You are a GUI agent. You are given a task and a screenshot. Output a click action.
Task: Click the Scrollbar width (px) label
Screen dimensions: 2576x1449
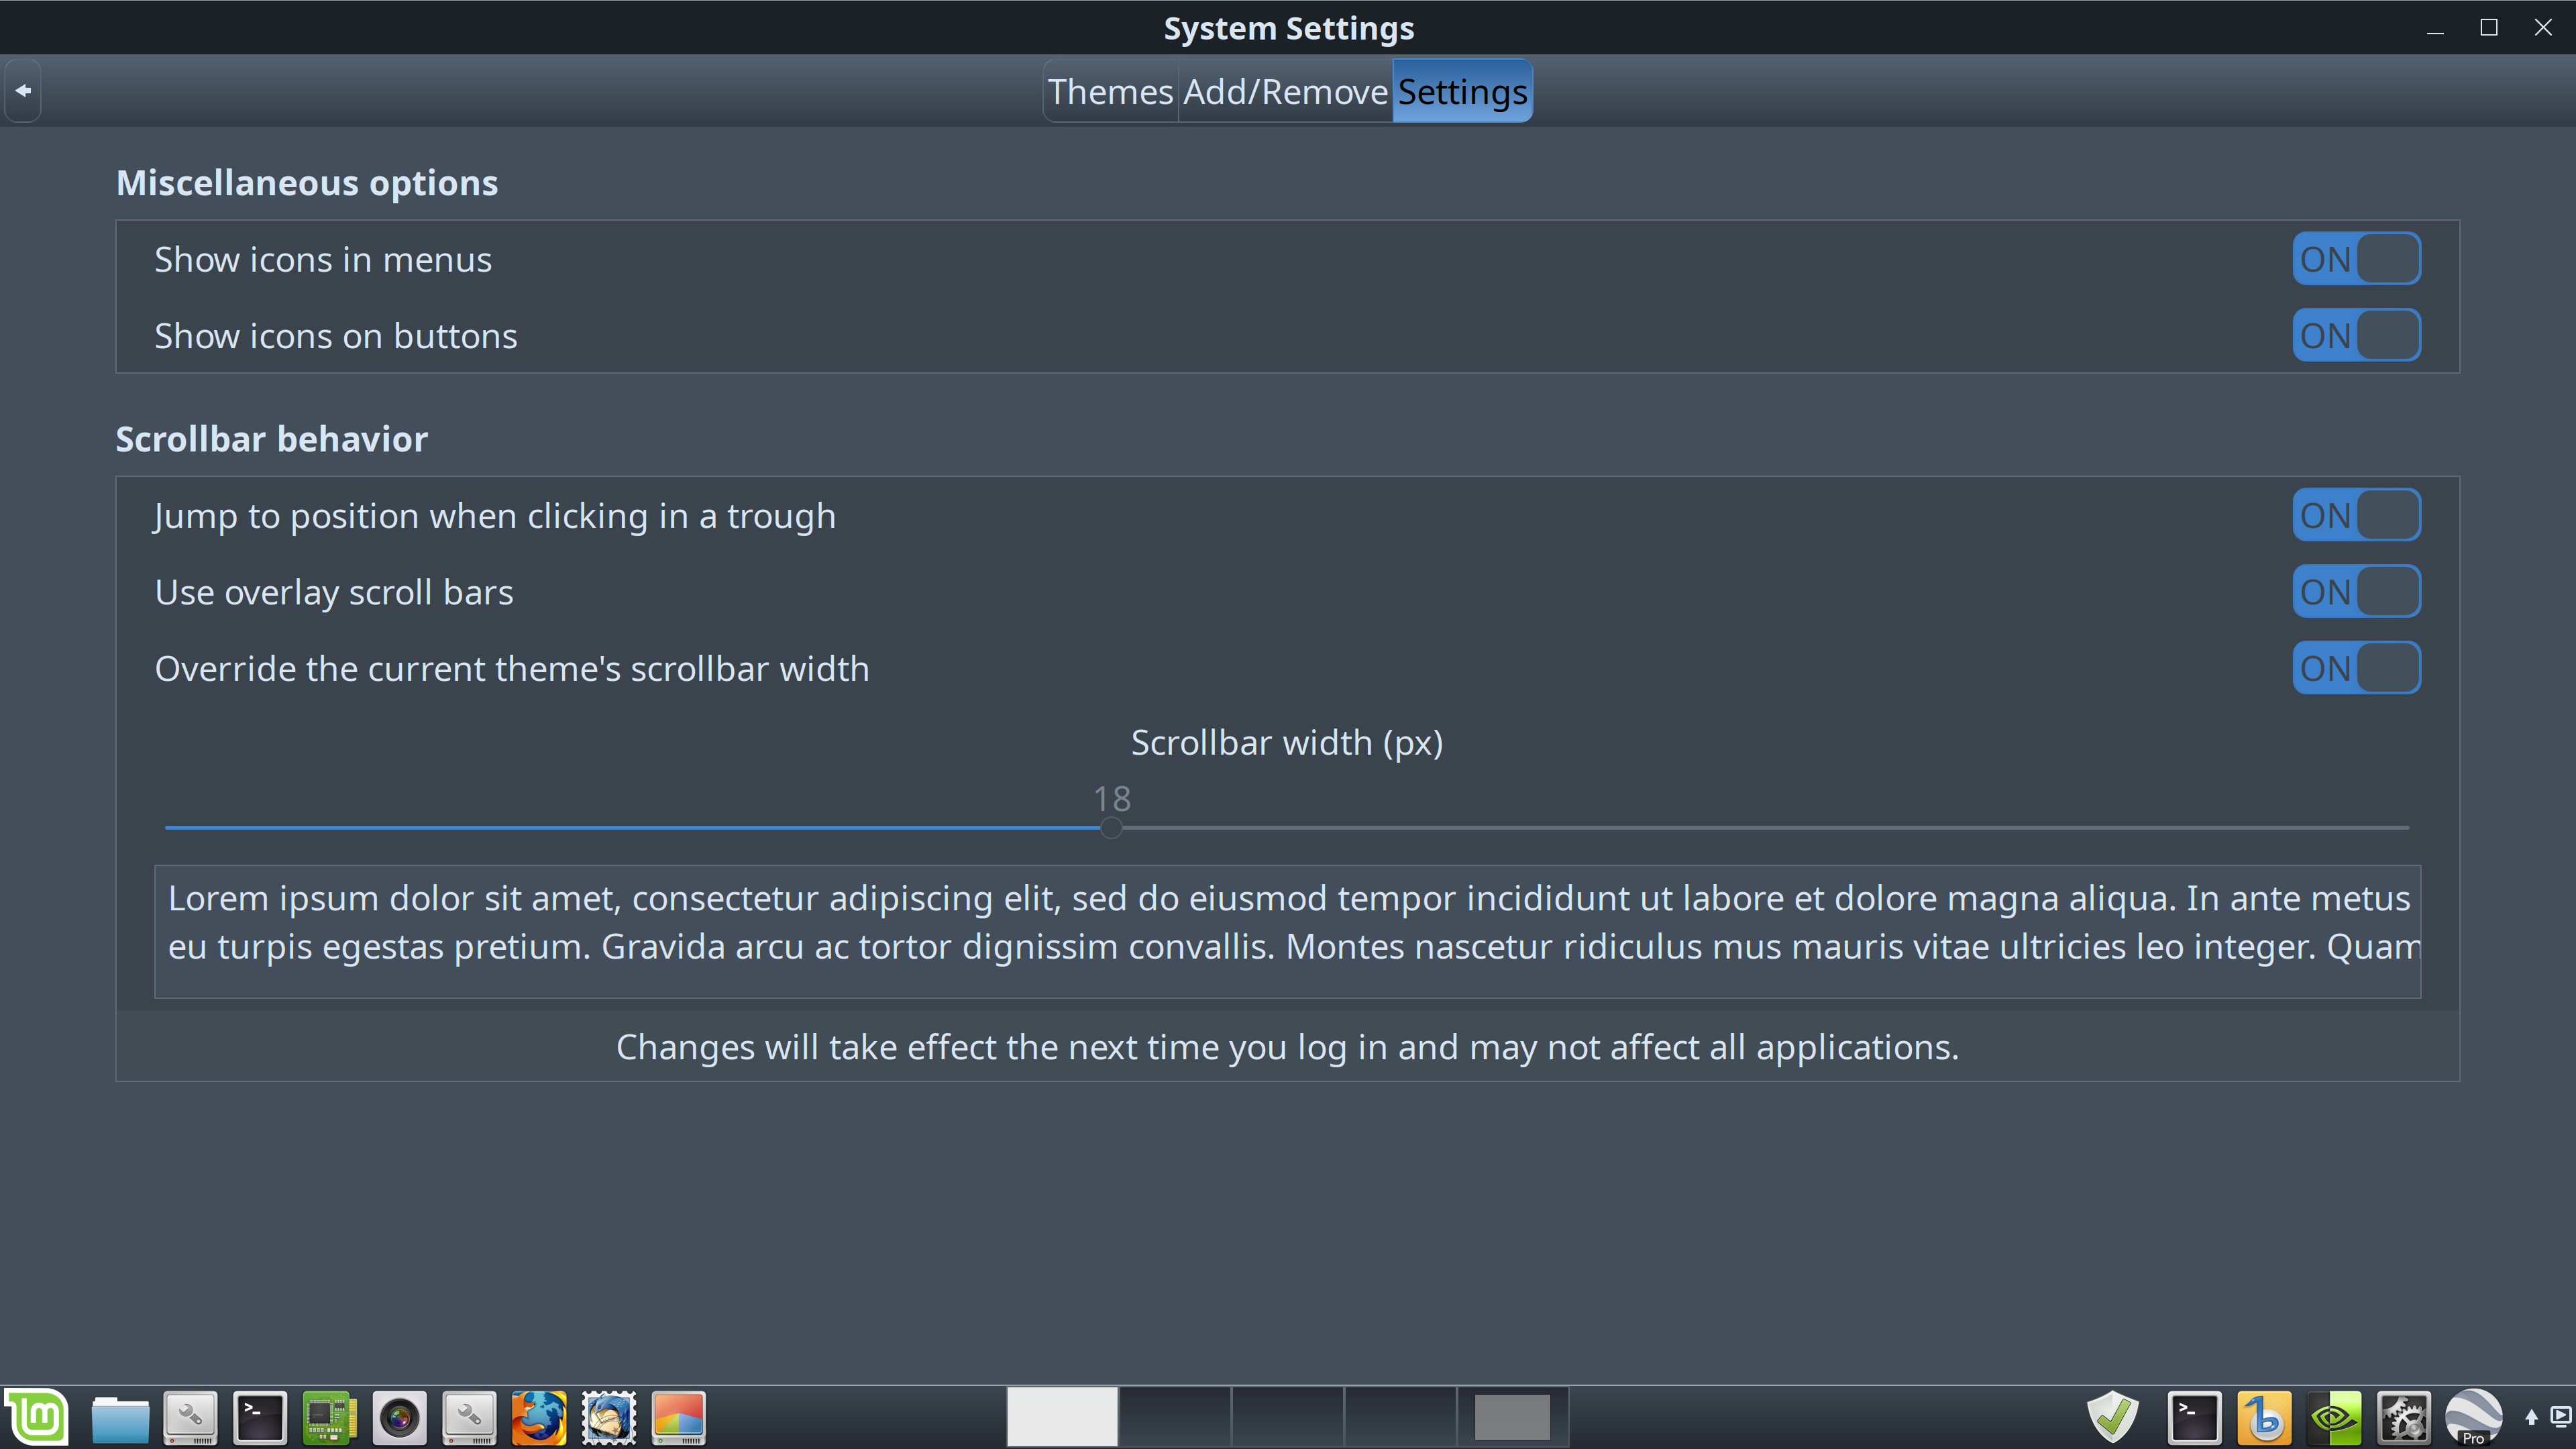tap(1287, 743)
